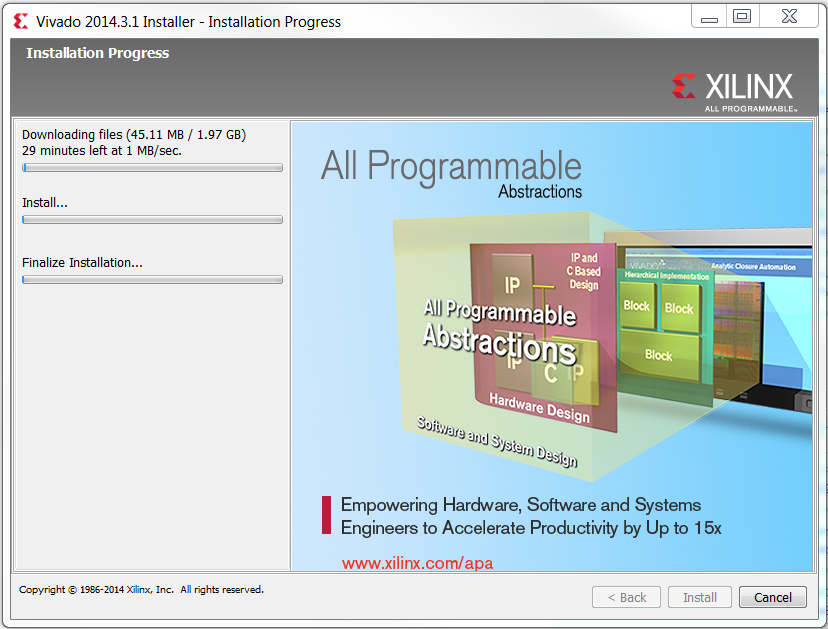Click the 'IP and C Based Design' label
This screenshot has height=629, width=828.
[584, 271]
